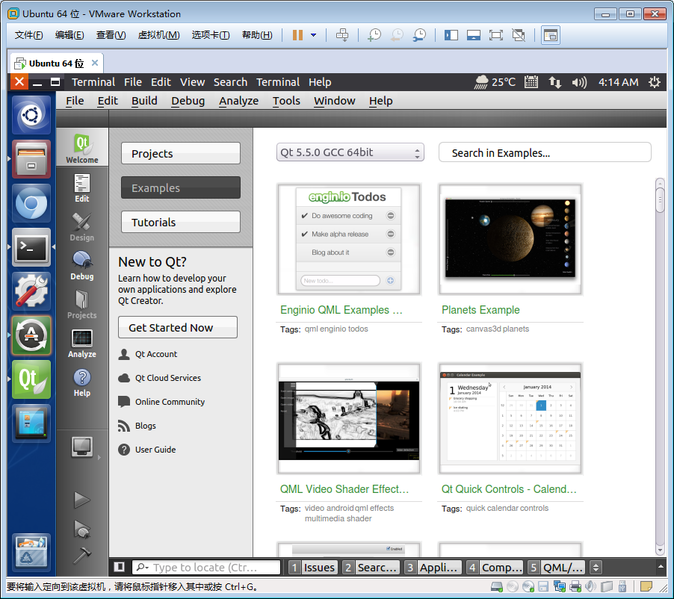Image resolution: width=674 pixels, height=599 pixels.
Task: Toggle the Application Output pane
Action: tap(432, 567)
